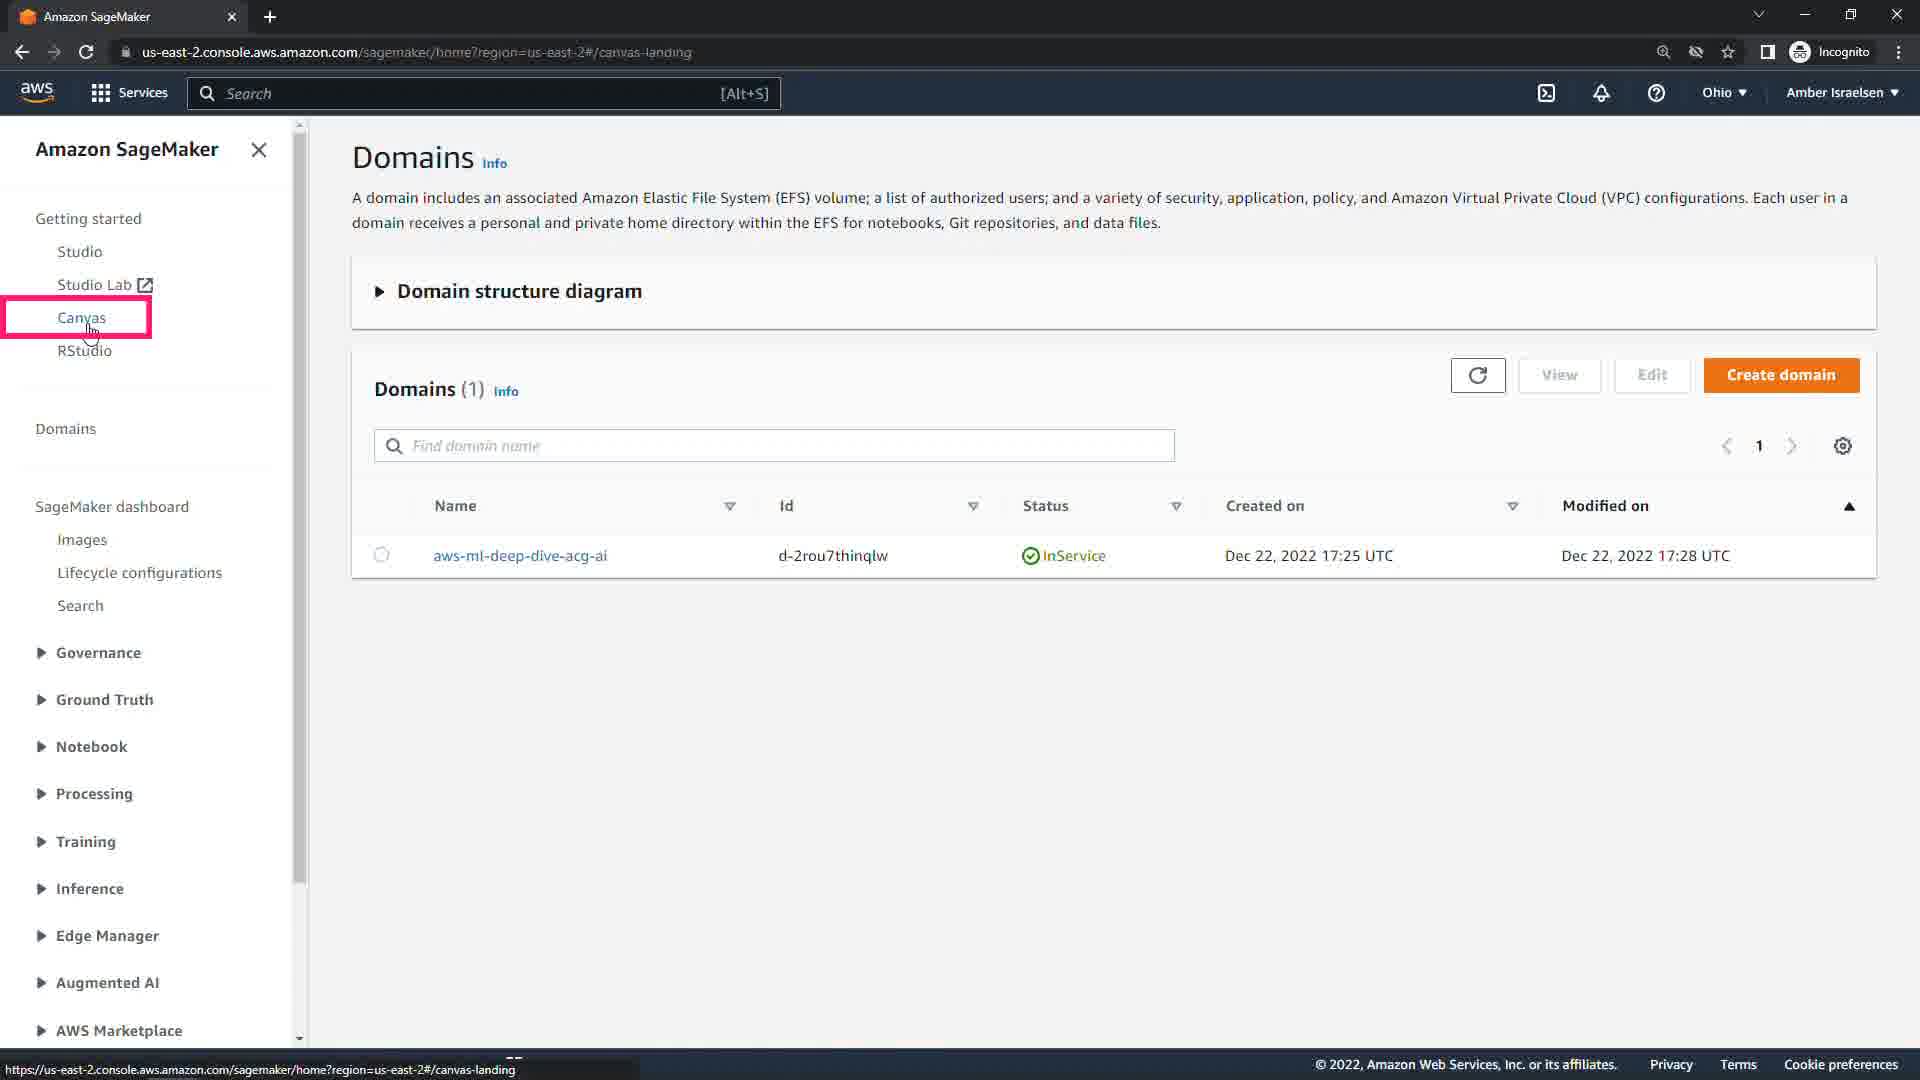Go to Lifecycle configurations

click(139, 573)
